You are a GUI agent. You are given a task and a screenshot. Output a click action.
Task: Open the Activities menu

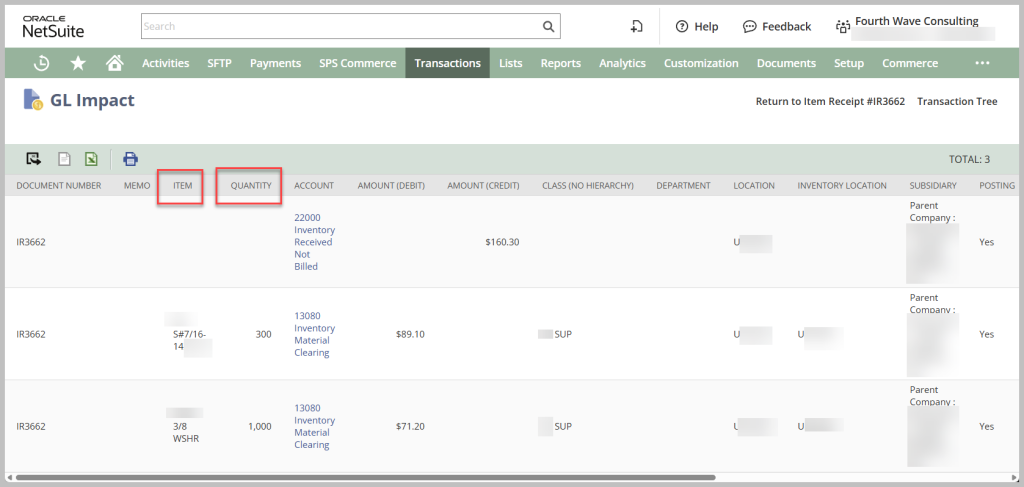pyautogui.click(x=166, y=63)
